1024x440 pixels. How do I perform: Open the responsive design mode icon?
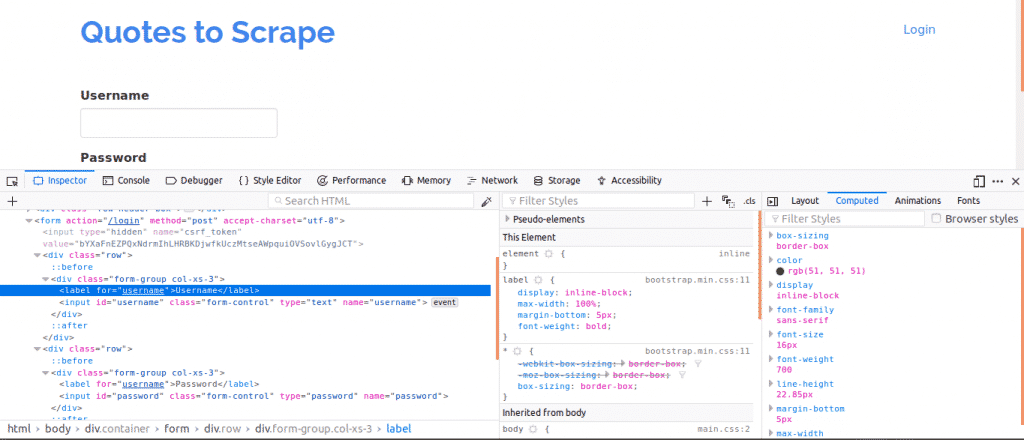tap(979, 181)
